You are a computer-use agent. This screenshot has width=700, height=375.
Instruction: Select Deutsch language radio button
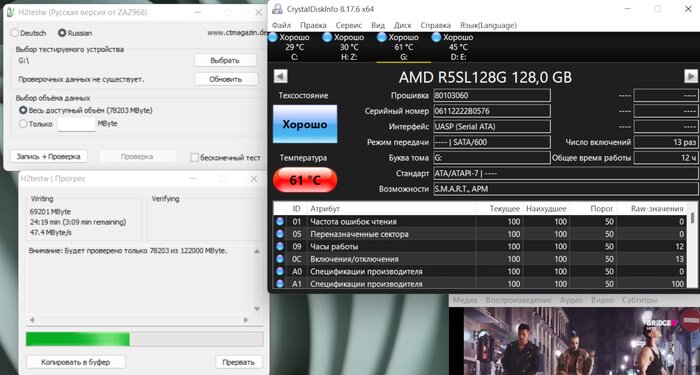point(15,33)
